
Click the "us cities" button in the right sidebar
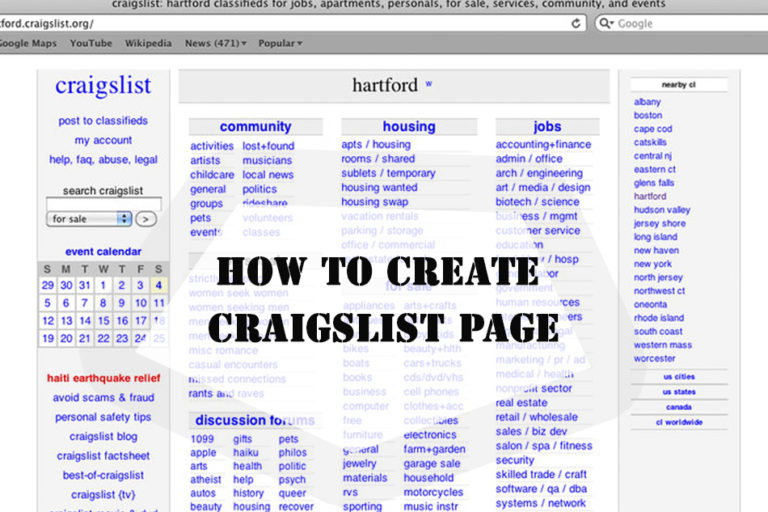(x=679, y=377)
